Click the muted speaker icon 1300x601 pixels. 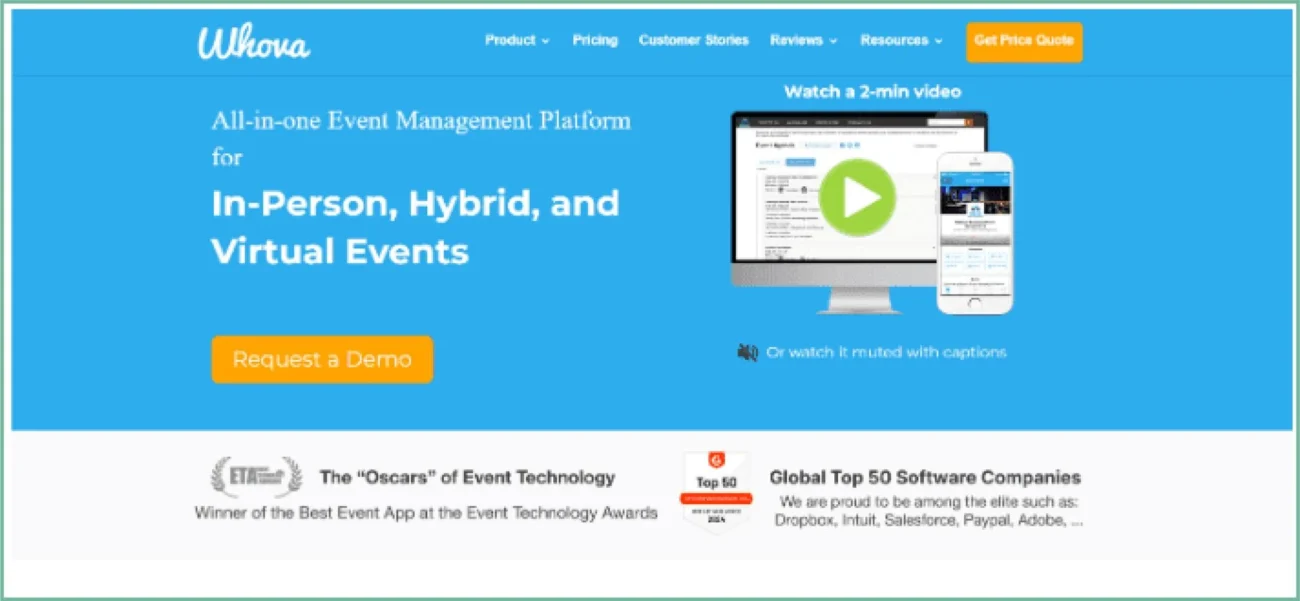tap(747, 352)
